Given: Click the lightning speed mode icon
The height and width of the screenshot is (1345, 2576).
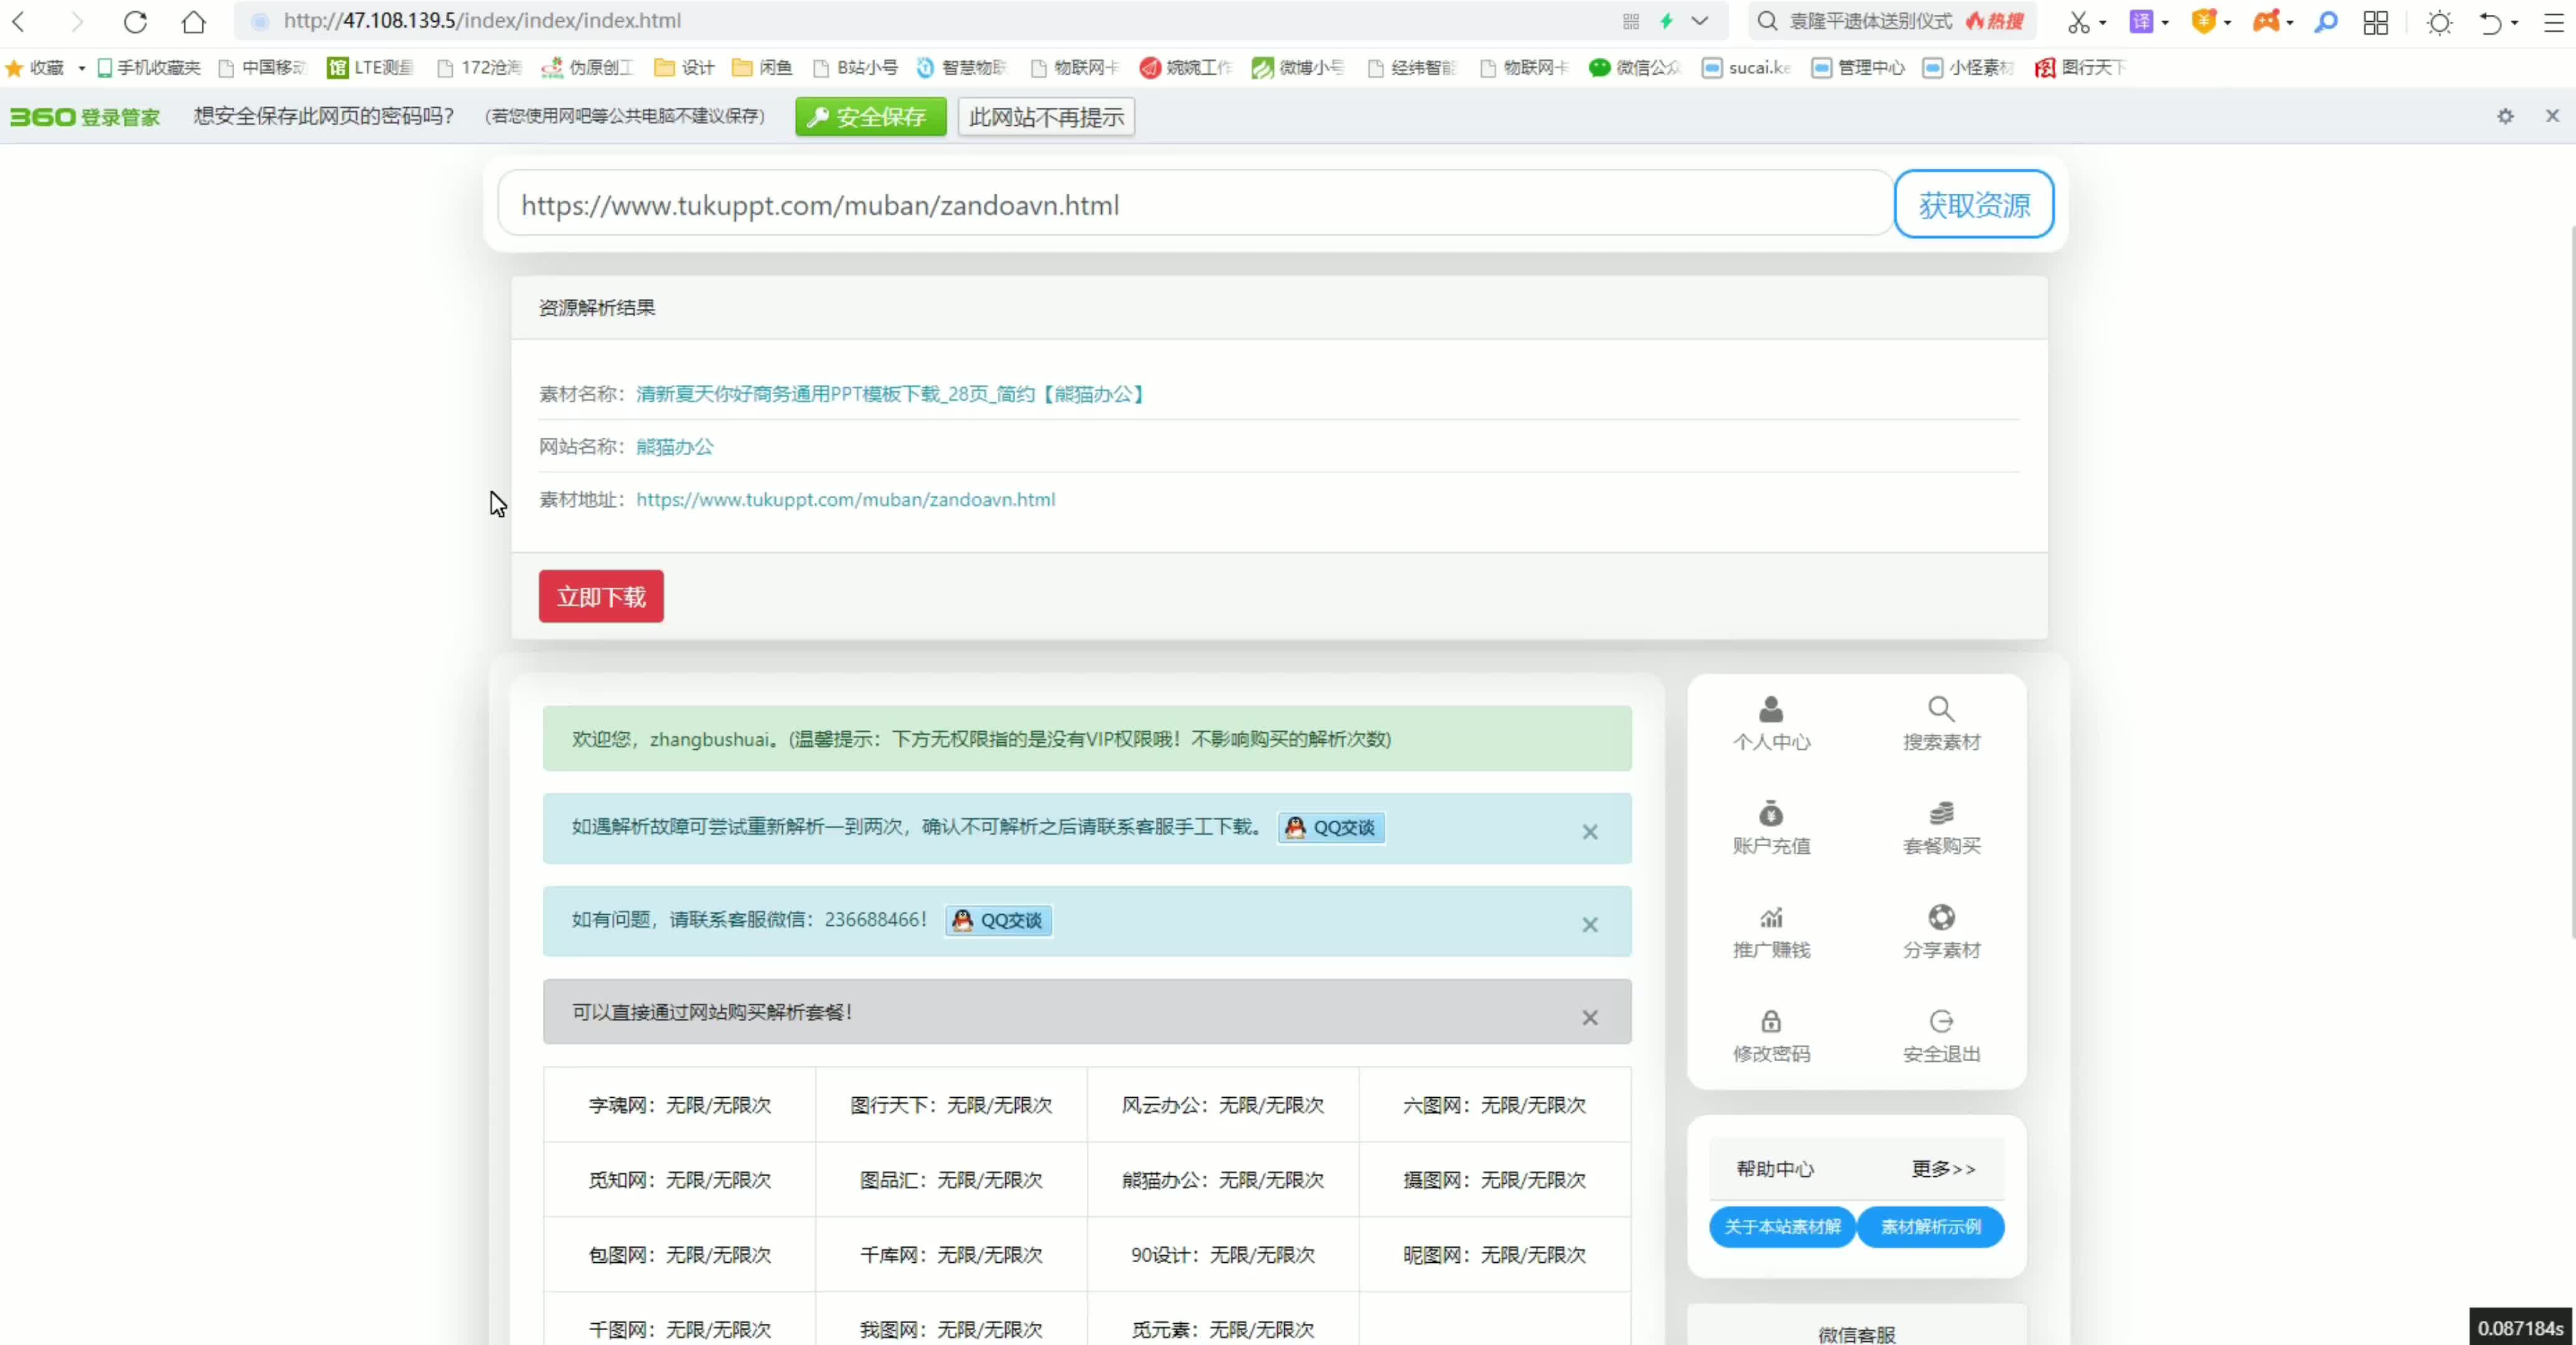Looking at the screenshot, I should tap(1666, 21).
